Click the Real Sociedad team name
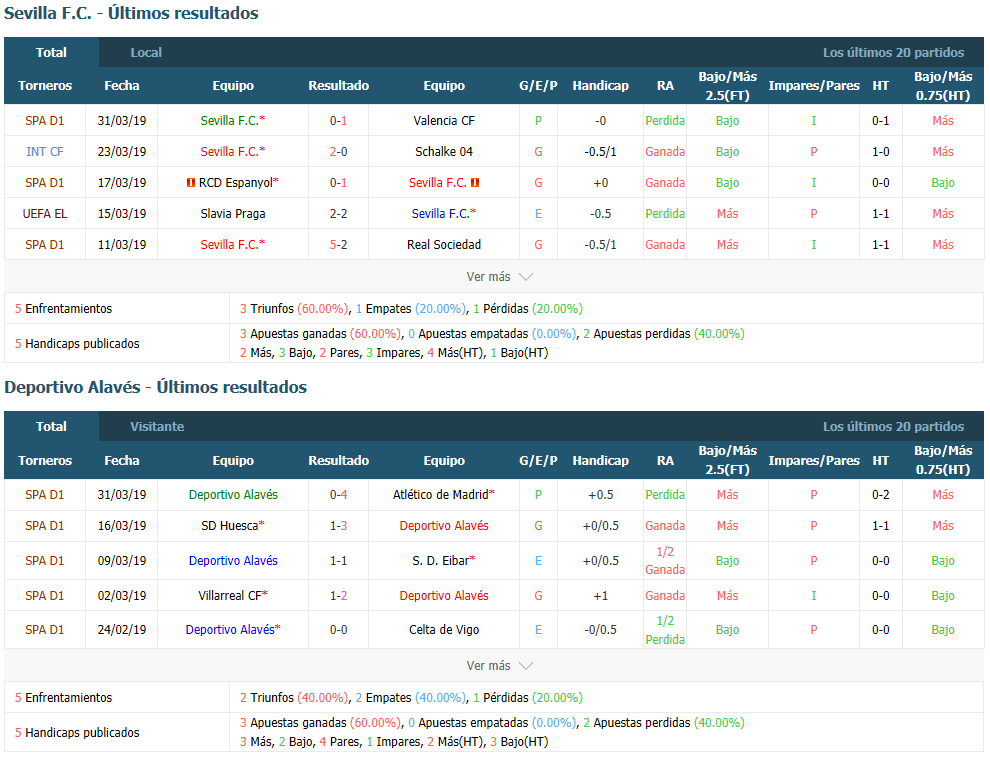Image resolution: width=990 pixels, height=762 pixels. pos(444,244)
